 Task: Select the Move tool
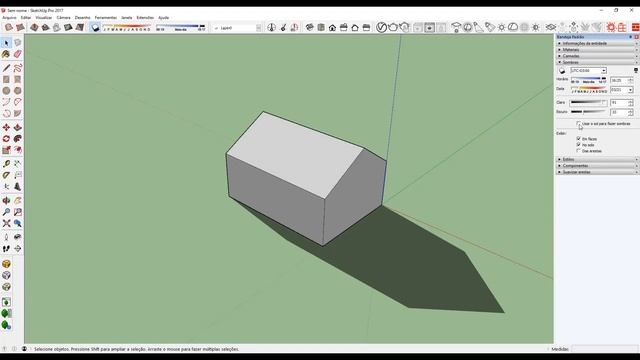pyautogui.click(x=6, y=128)
